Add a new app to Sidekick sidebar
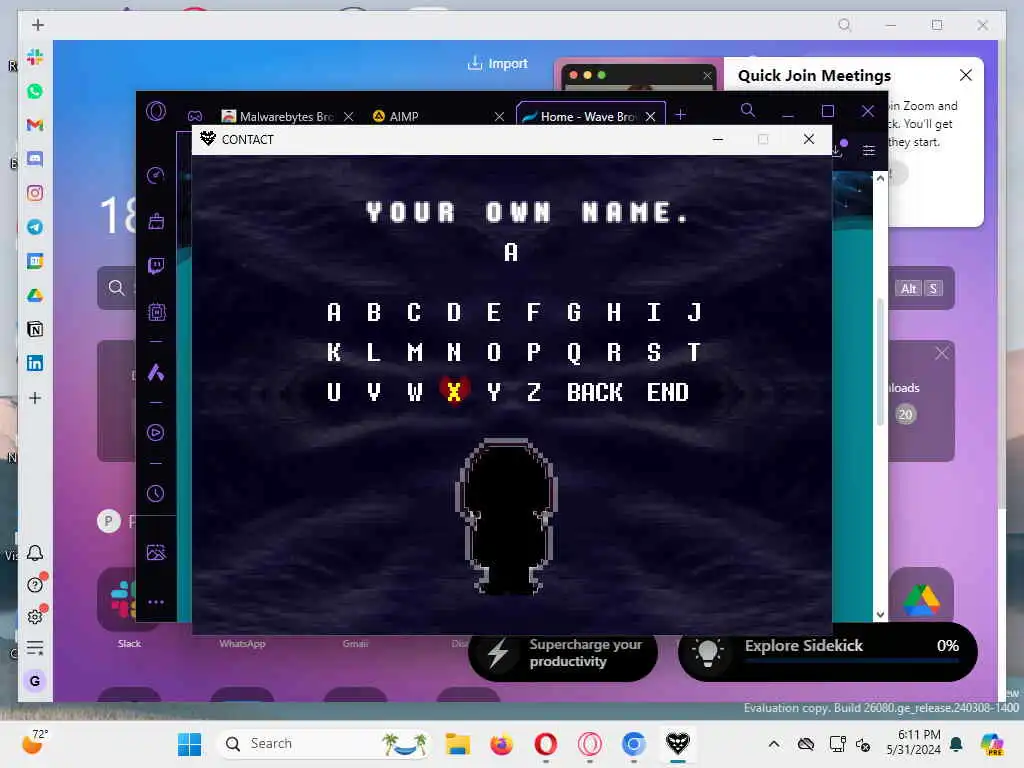The image size is (1024, 768). (x=35, y=398)
